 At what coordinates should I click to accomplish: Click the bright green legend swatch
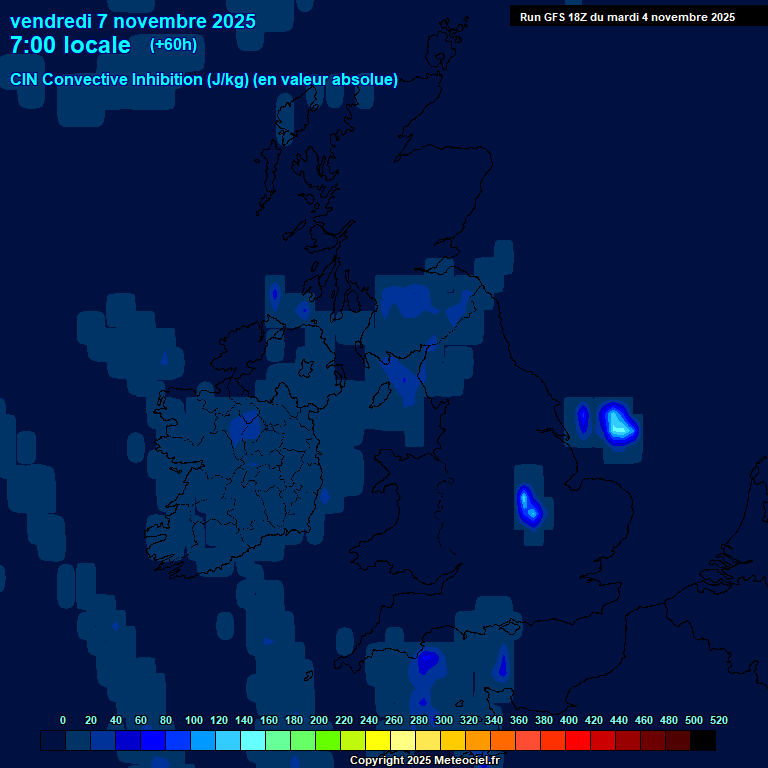(328, 741)
